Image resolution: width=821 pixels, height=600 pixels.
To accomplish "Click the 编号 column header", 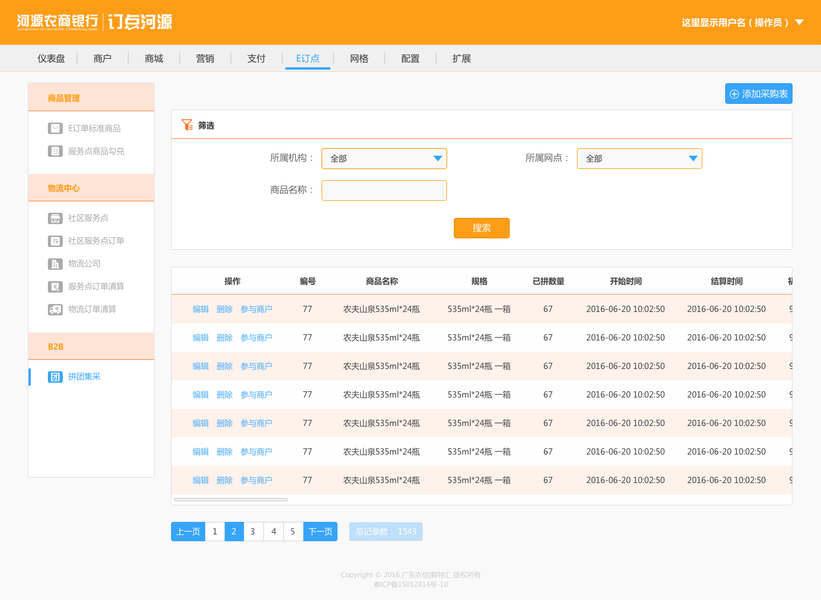I will point(307,282).
